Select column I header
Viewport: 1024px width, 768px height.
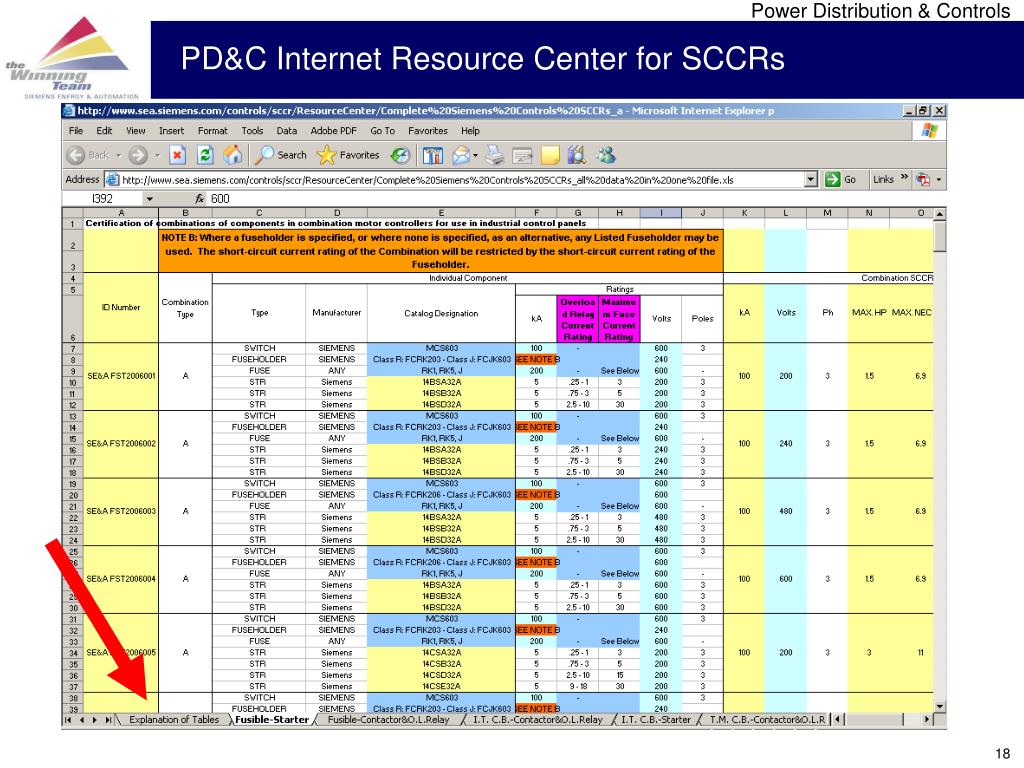(661, 213)
